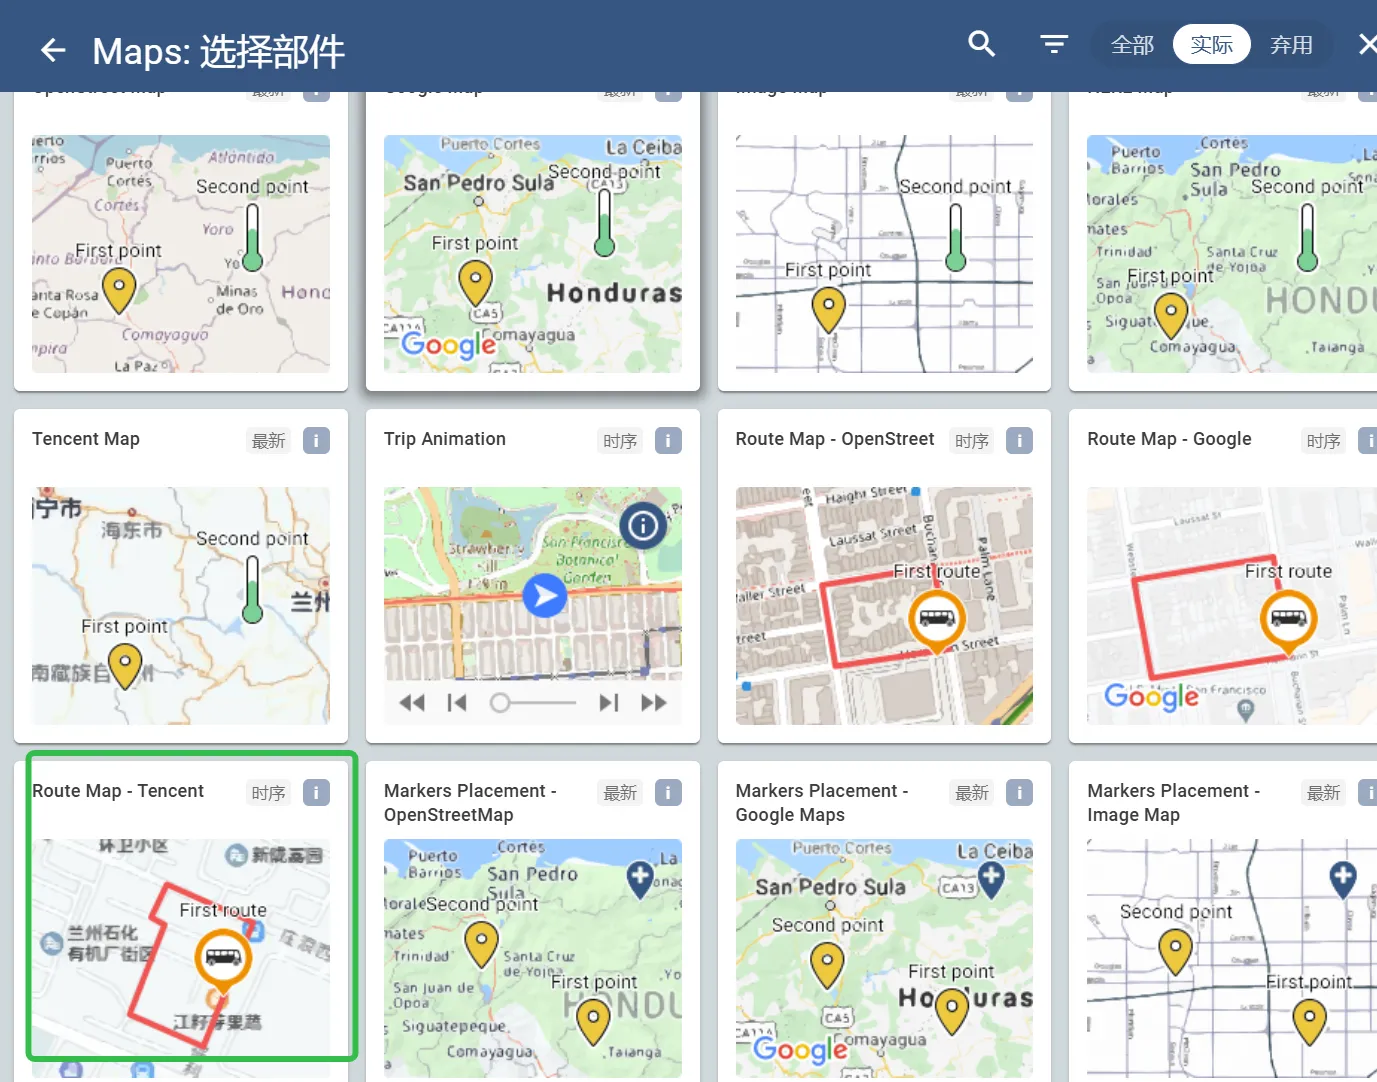Click the Trip Animation timeline slider handle
Image resolution: width=1377 pixels, height=1082 pixels.
click(500, 703)
